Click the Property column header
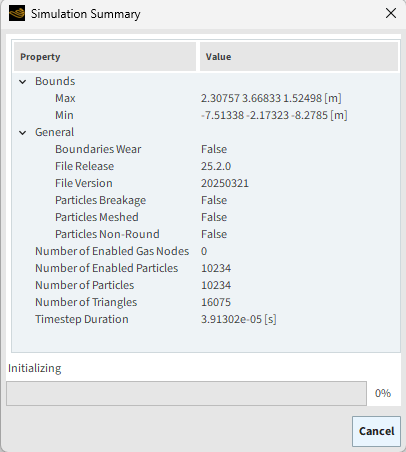The width and height of the screenshot is (406, 452). click(105, 57)
